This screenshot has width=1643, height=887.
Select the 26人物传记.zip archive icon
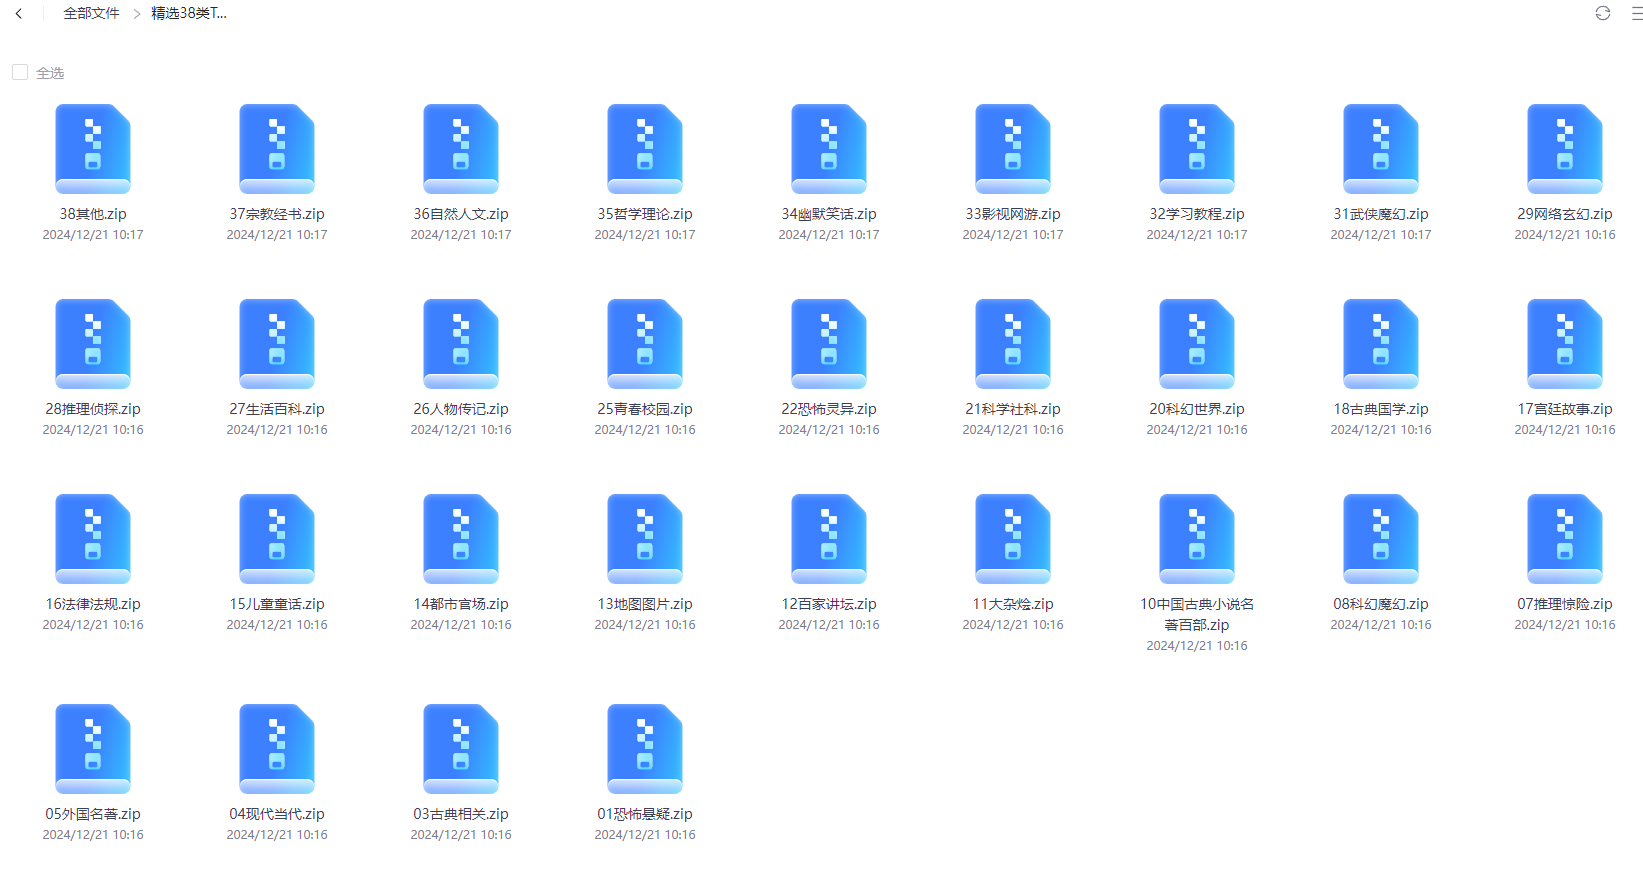pos(461,344)
